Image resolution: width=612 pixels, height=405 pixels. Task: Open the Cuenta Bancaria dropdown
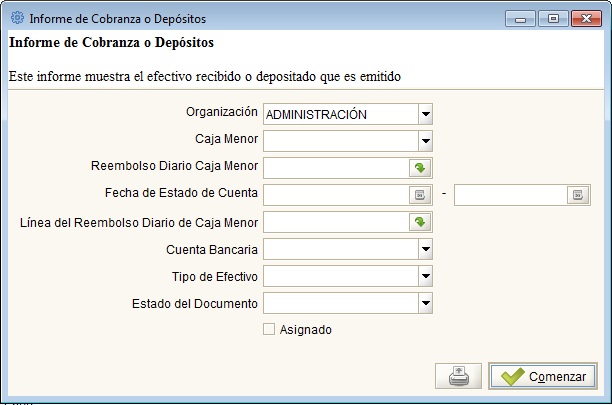pyautogui.click(x=425, y=249)
